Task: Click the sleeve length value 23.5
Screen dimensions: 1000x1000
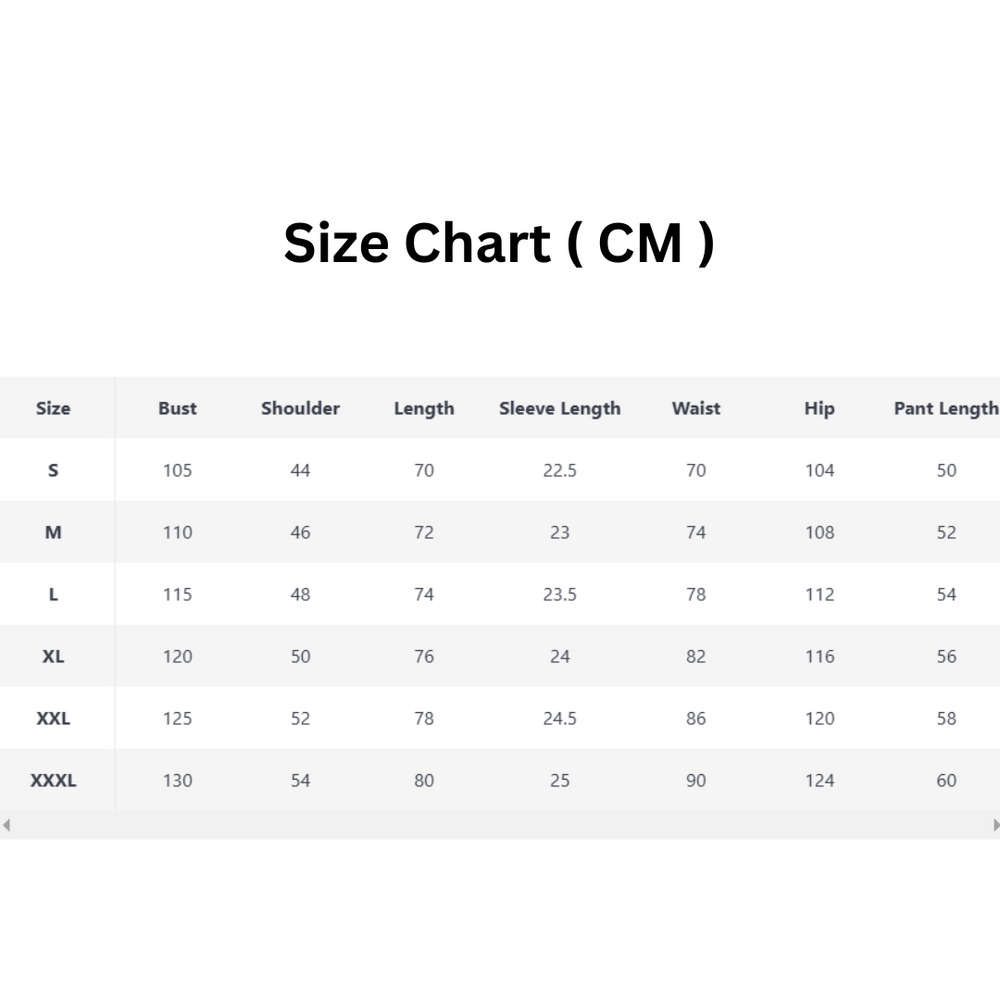Action: pyautogui.click(x=559, y=594)
